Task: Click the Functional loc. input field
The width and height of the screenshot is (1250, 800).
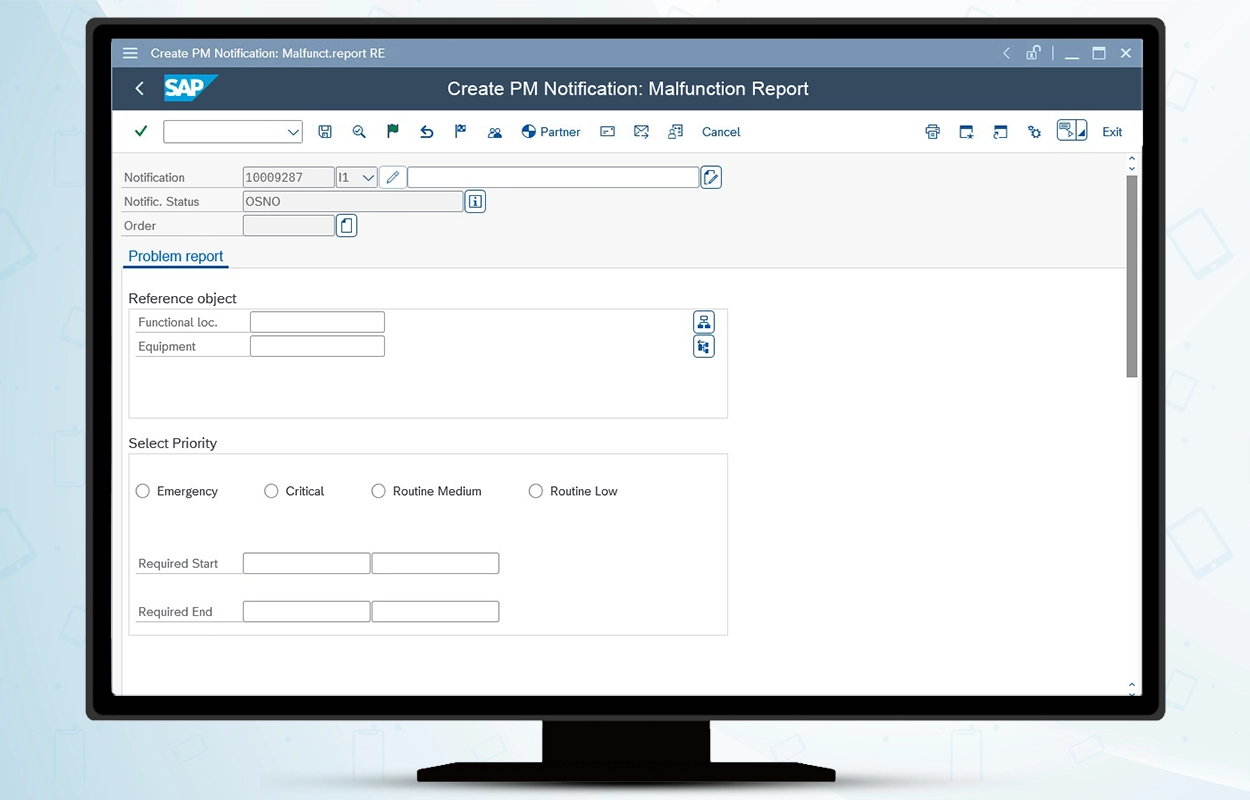Action: [317, 322]
